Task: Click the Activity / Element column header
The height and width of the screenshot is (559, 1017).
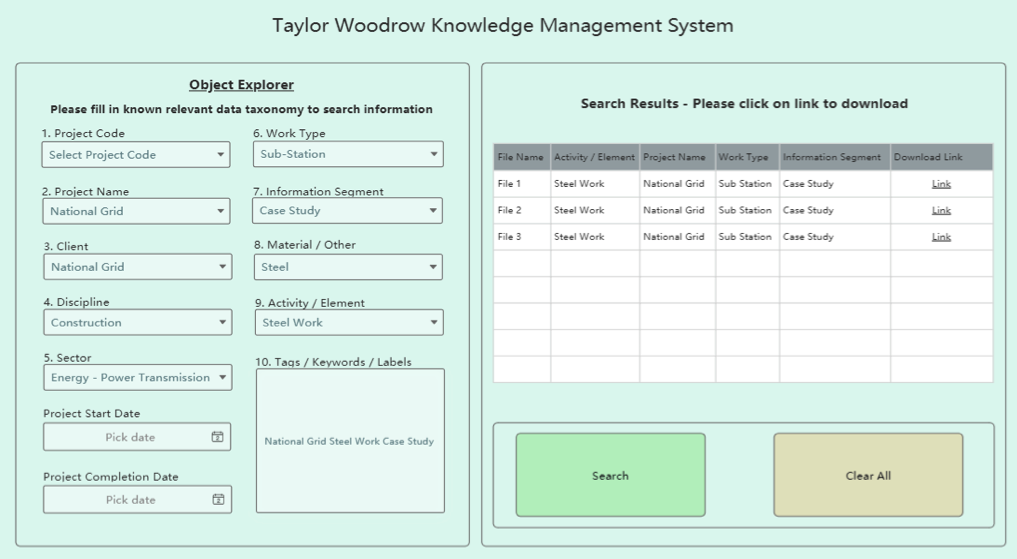Action: [595, 157]
